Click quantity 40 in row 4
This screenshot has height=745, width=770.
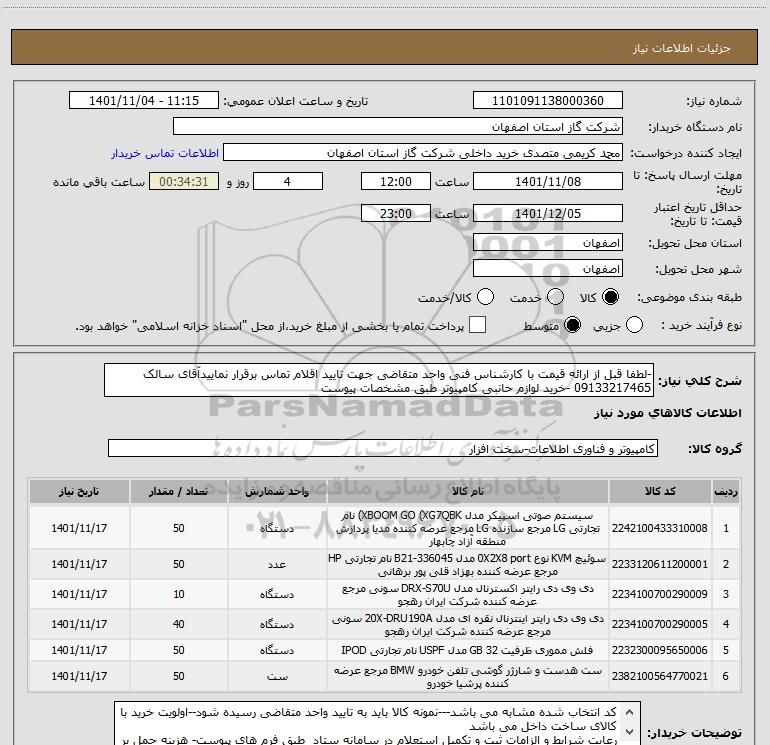click(x=179, y=624)
